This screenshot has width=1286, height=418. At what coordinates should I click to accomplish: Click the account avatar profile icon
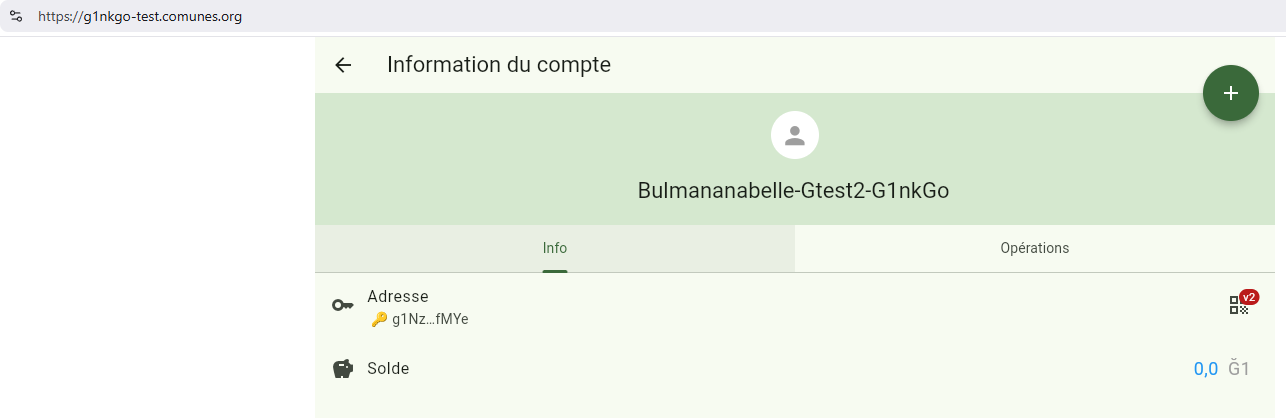tap(795, 135)
